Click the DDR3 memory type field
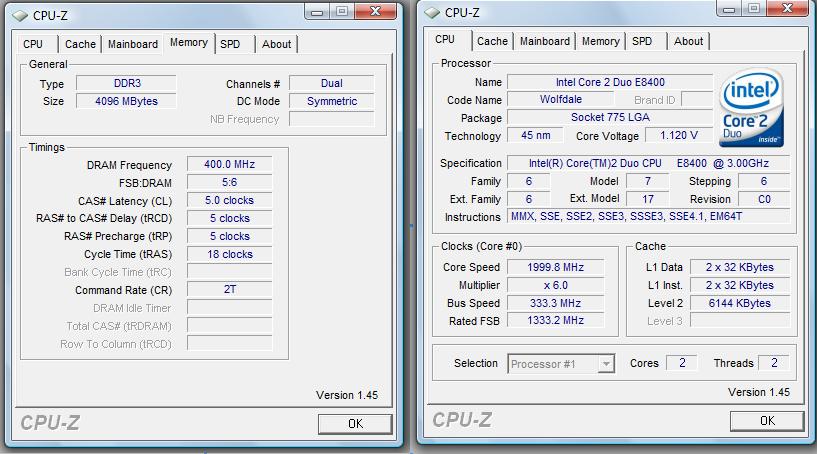Image resolution: width=817 pixels, height=454 pixels. click(127, 83)
